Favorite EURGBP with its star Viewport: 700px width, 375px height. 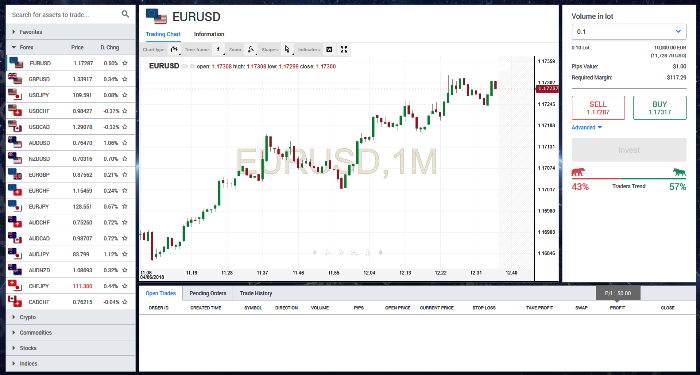click(125, 175)
